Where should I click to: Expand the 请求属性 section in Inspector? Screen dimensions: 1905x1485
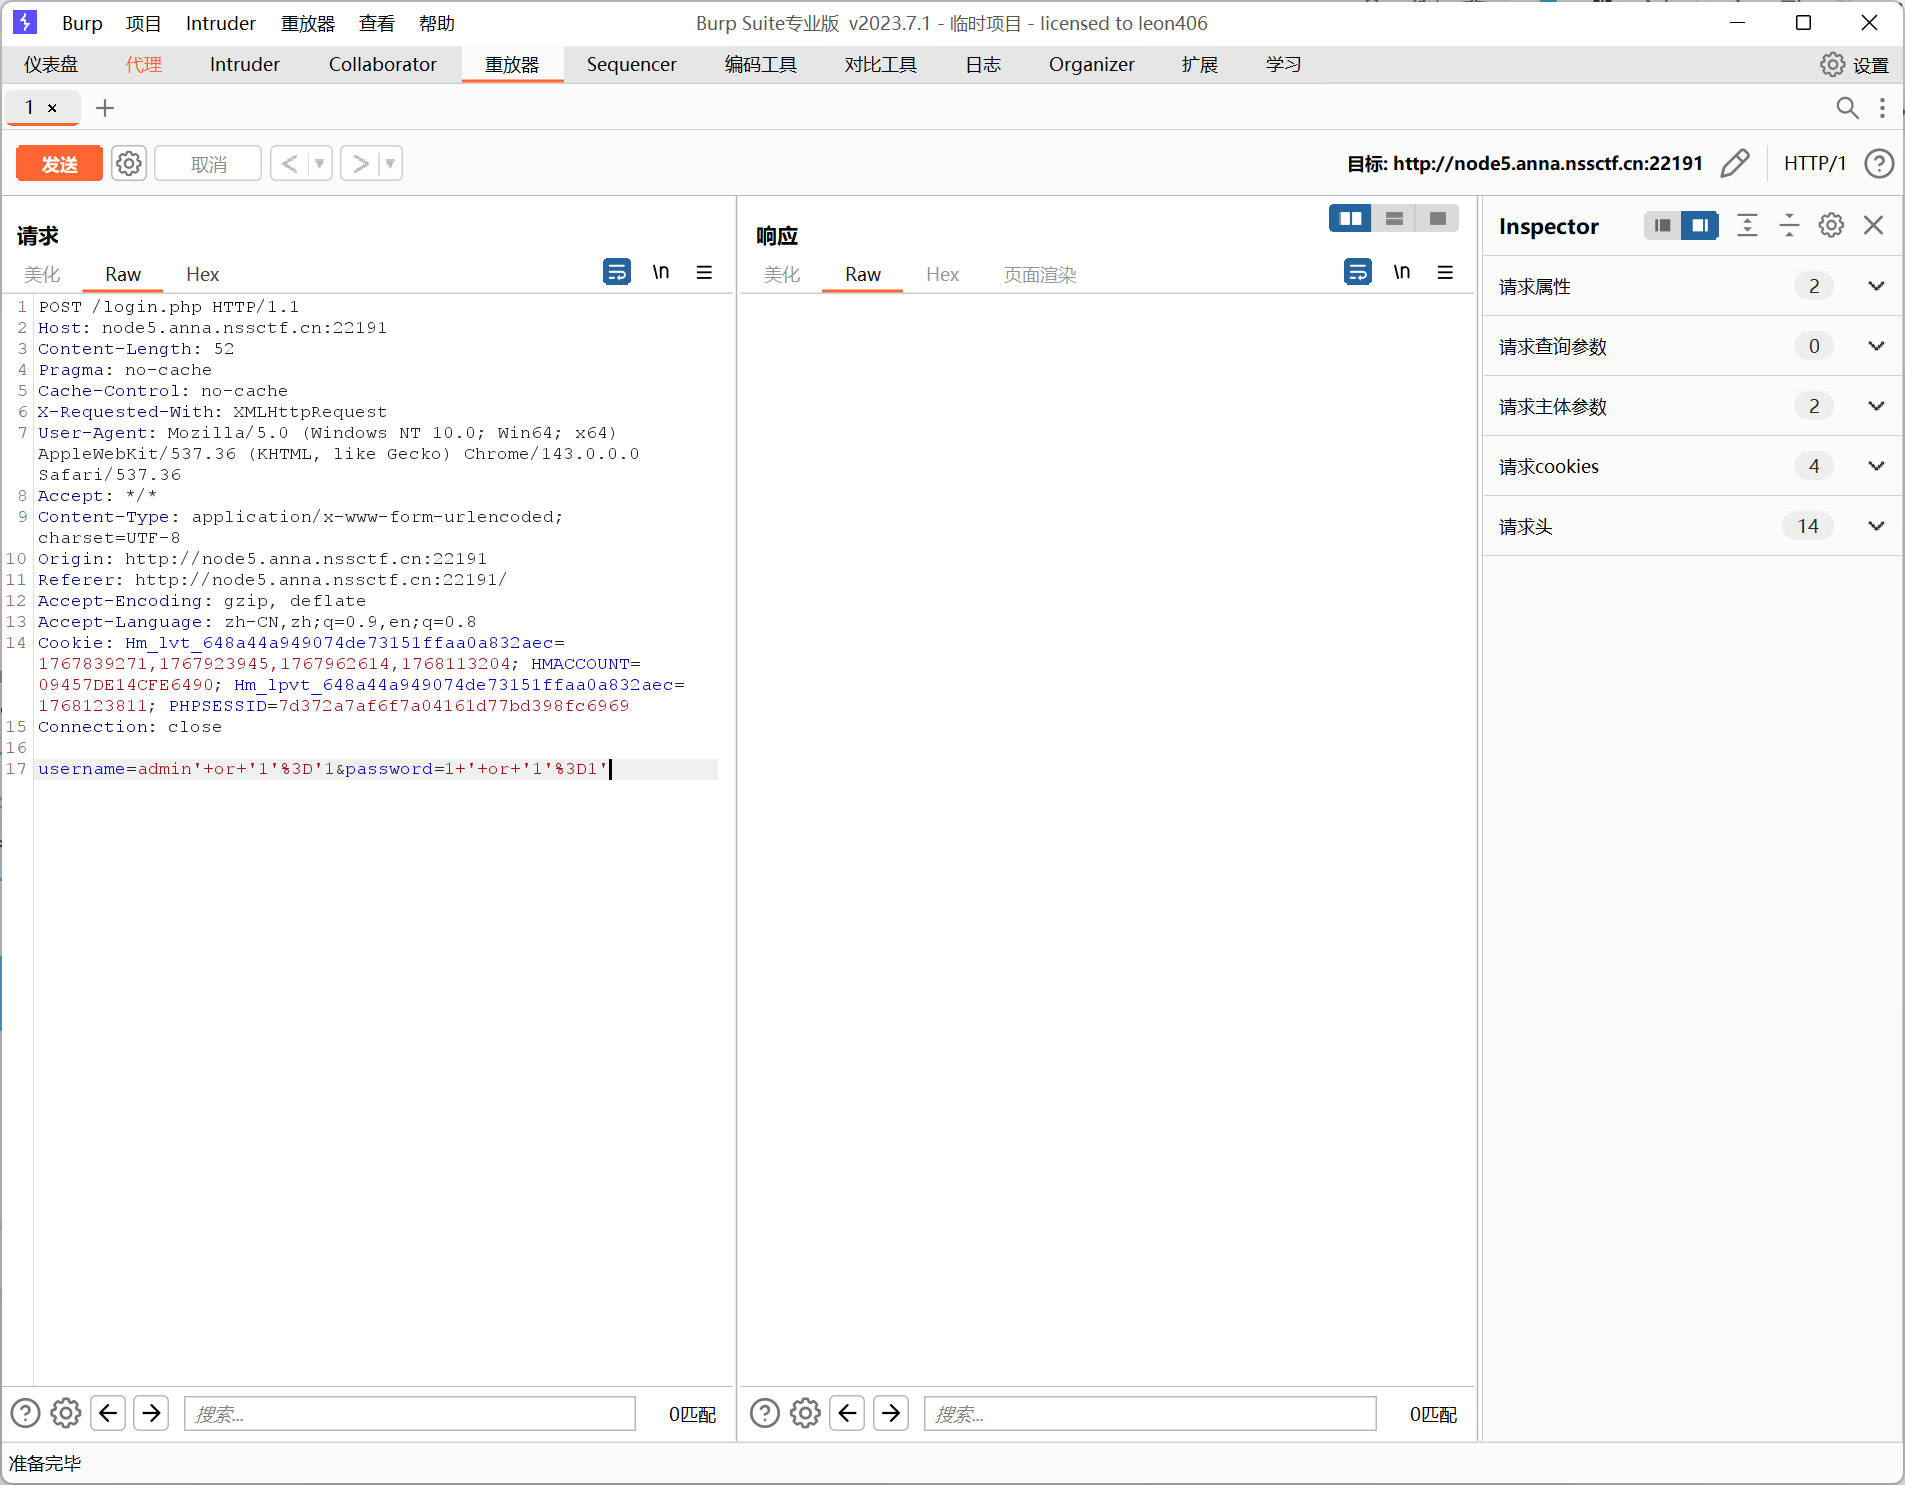pyautogui.click(x=1876, y=286)
